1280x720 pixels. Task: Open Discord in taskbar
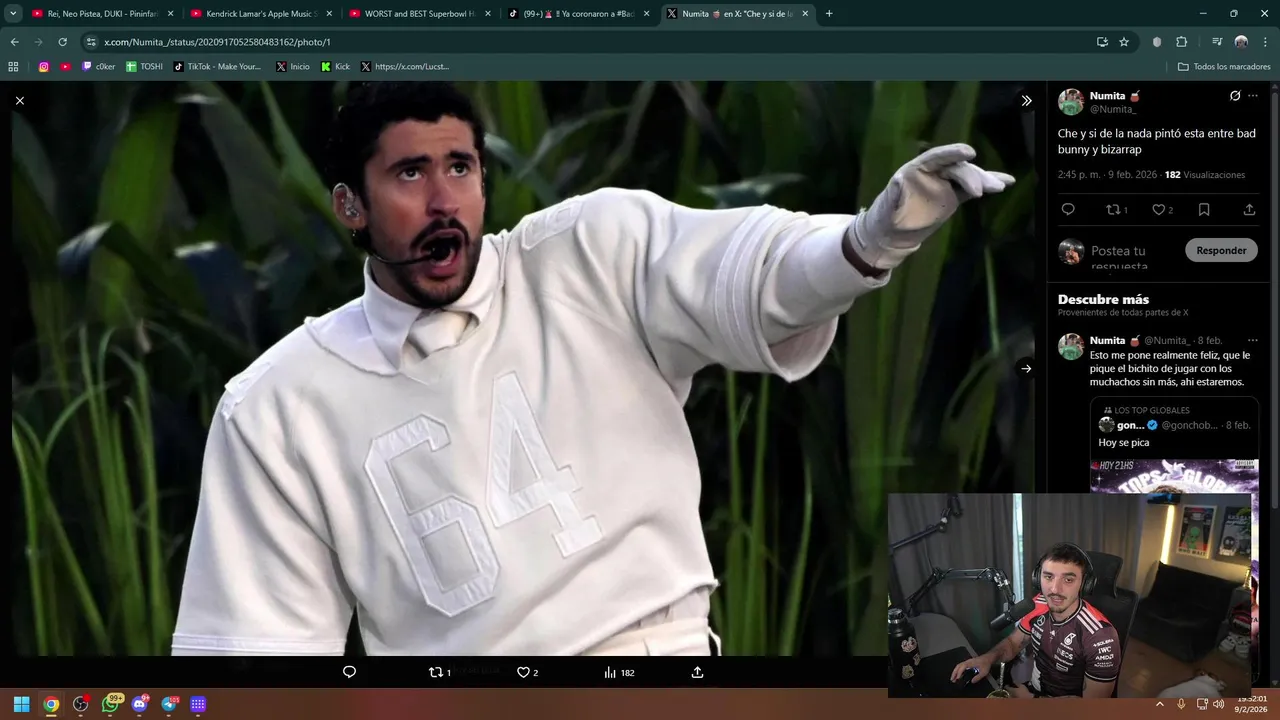point(139,704)
